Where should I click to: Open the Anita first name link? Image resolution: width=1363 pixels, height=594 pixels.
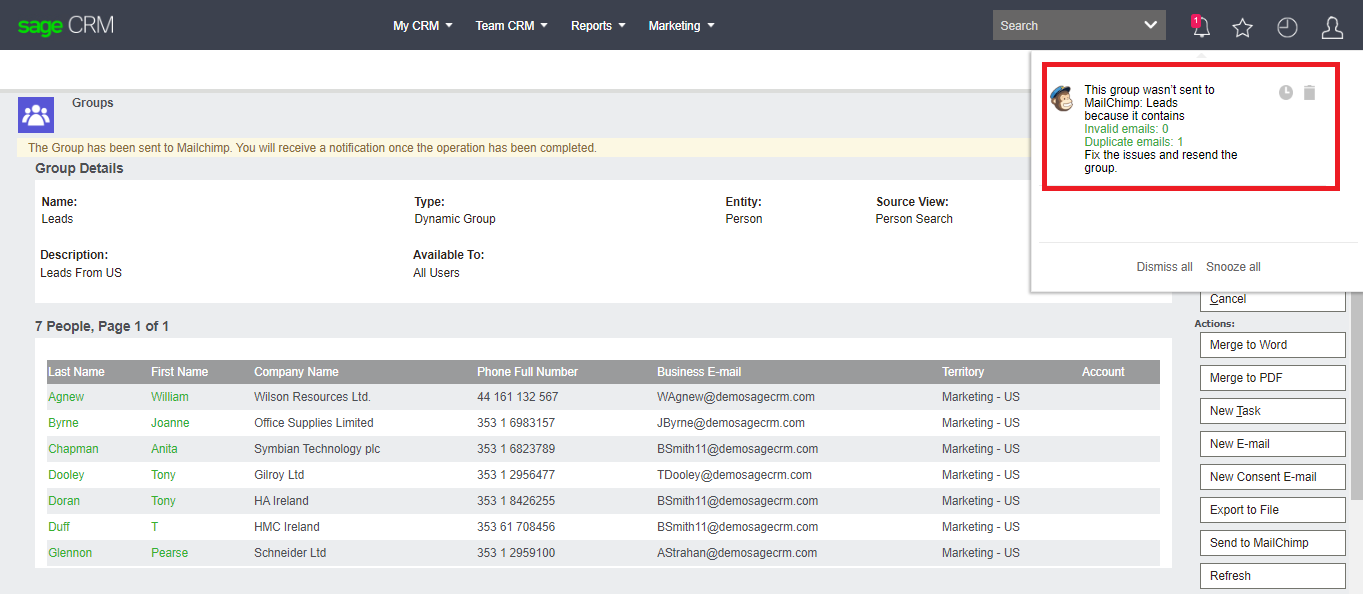164,449
